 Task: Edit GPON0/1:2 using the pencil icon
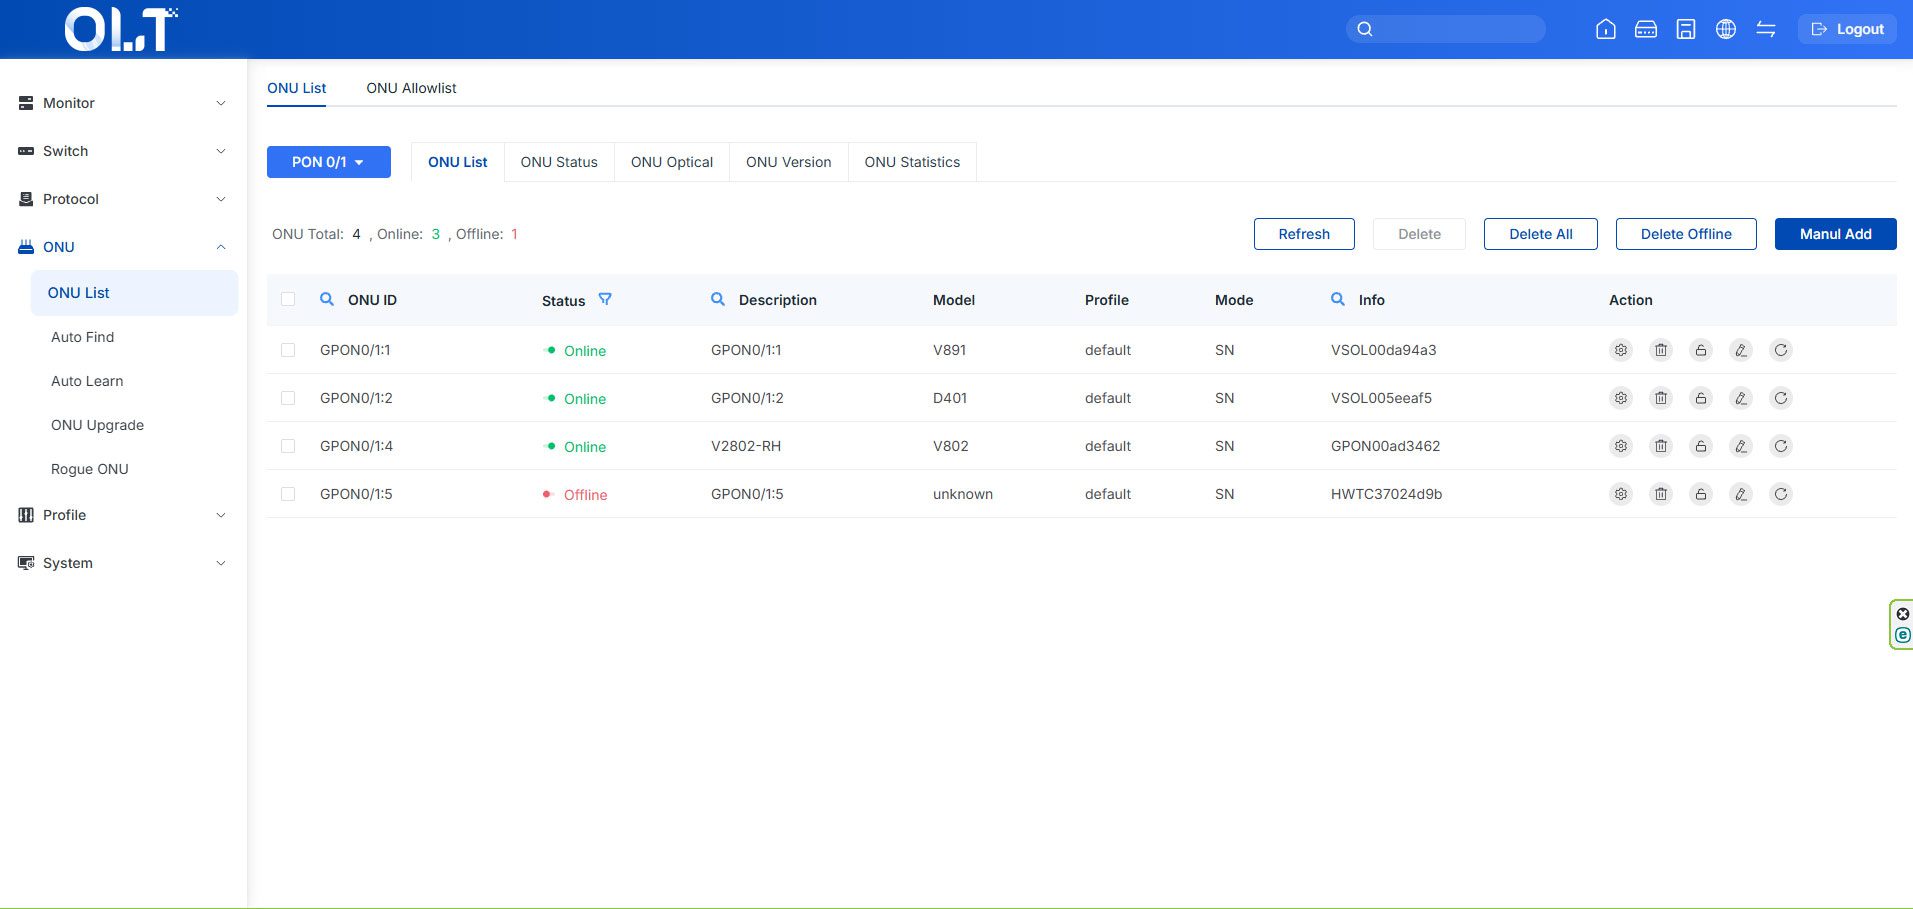(1741, 398)
